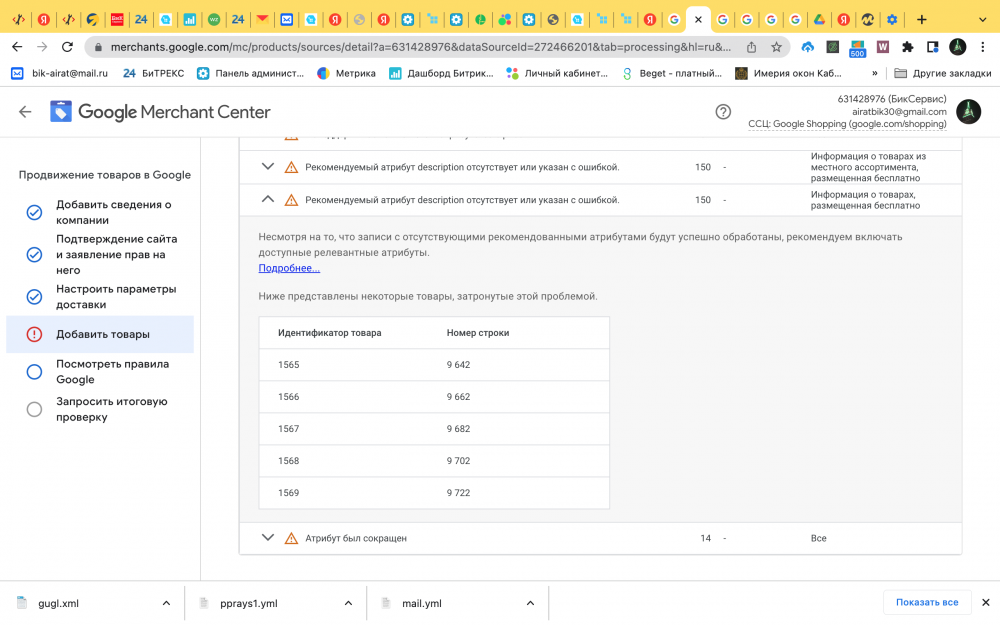Screen dimensions: 1000x625
Task: Collapse the expanded description attribute warning row
Action: click(x=267, y=200)
